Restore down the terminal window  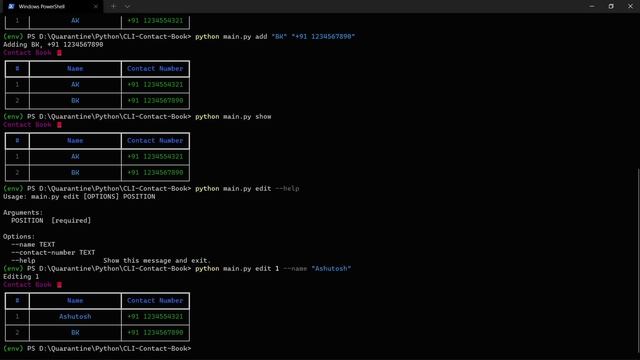point(611,6)
